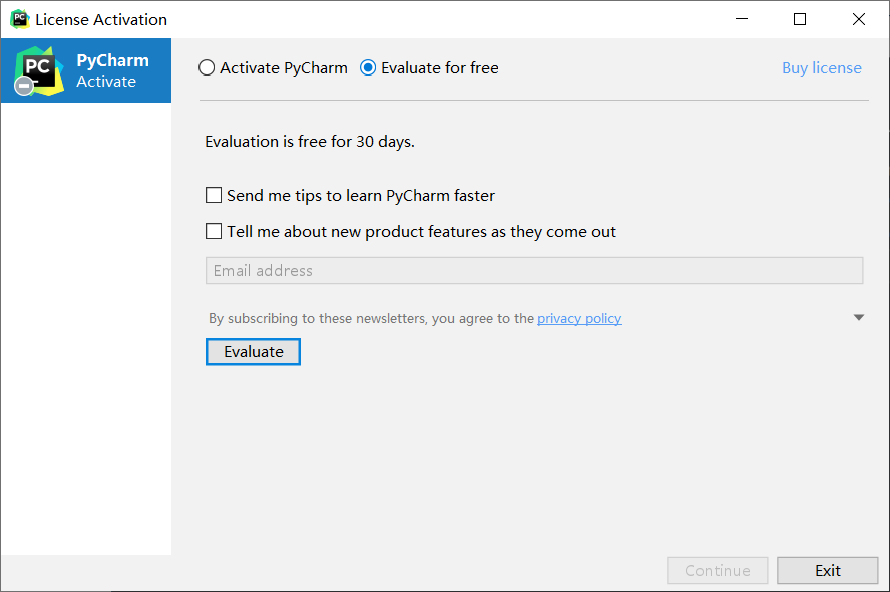This screenshot has width=890, height=592.
Task: Click the gray minus badge on PyCharm logo
Action: tap(24, 86)
